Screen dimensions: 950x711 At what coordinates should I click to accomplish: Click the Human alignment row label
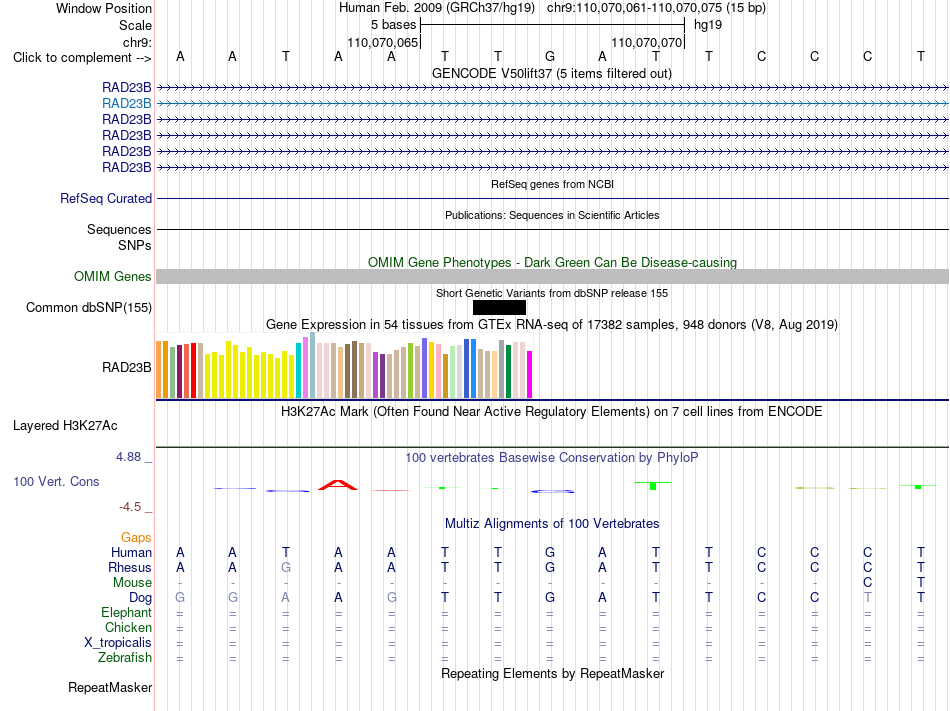[x=131, y=552]
